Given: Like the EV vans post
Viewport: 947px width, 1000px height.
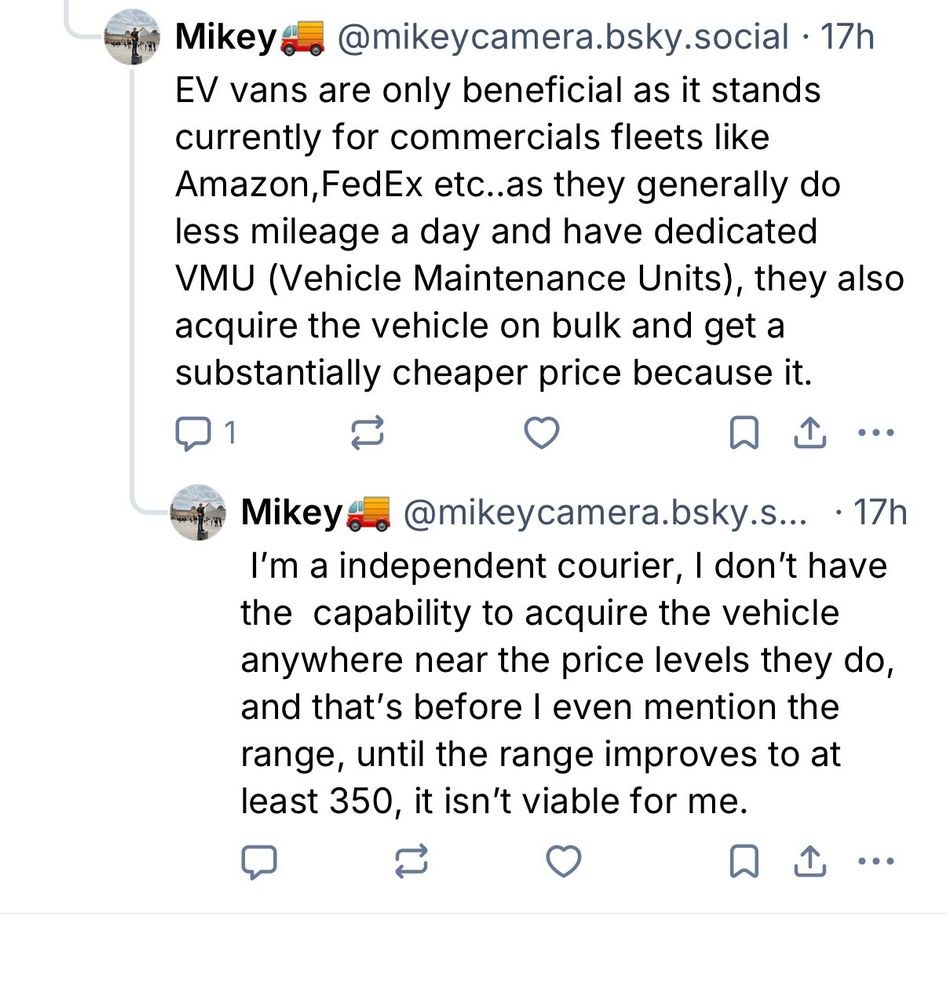Looking at the screenshot, I should point(541,433).
